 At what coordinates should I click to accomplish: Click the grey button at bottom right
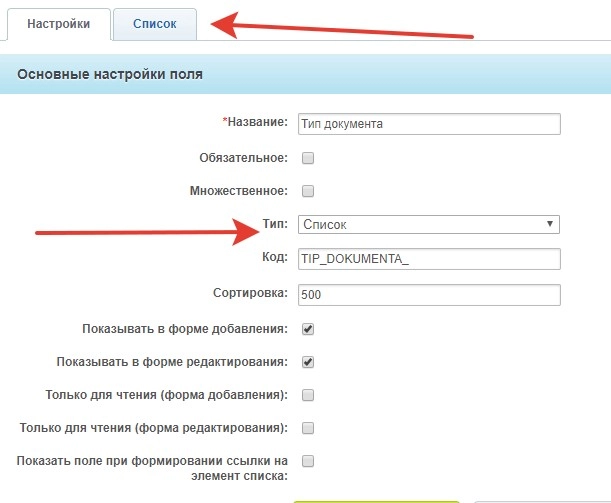pyautogui.click(x=540, y=500)
